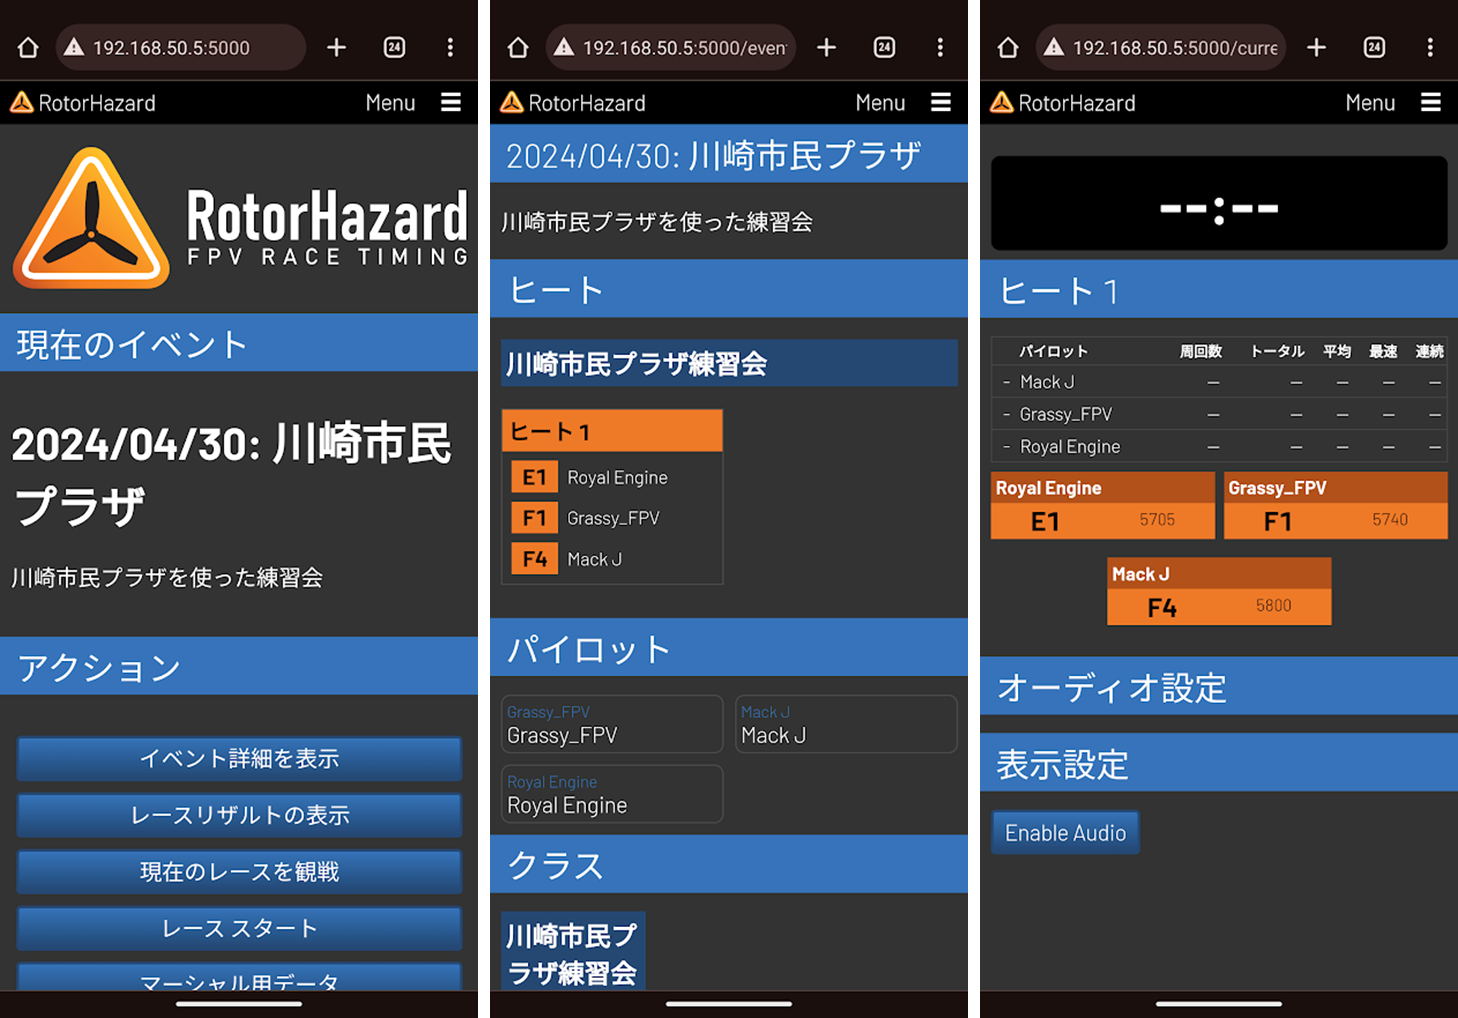Open browser overflow menu in right phone

1430,47
